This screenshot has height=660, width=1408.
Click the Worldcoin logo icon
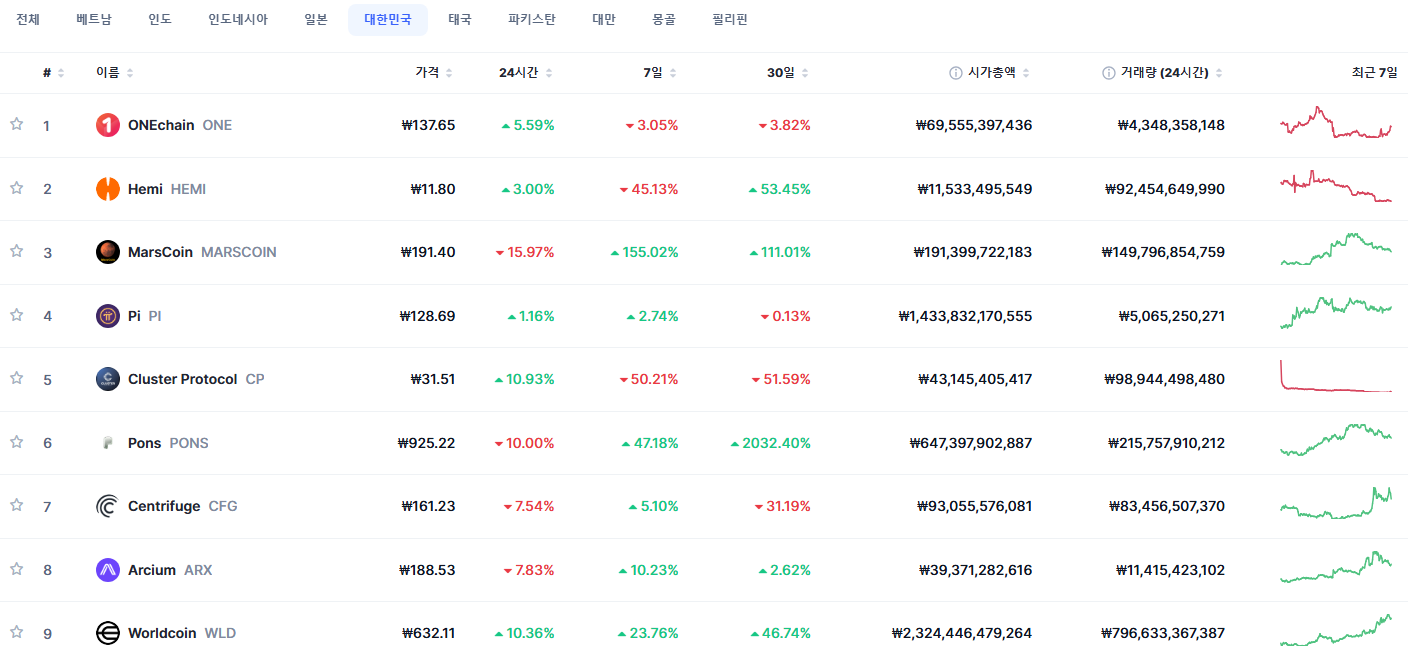[x=108, y=633]
